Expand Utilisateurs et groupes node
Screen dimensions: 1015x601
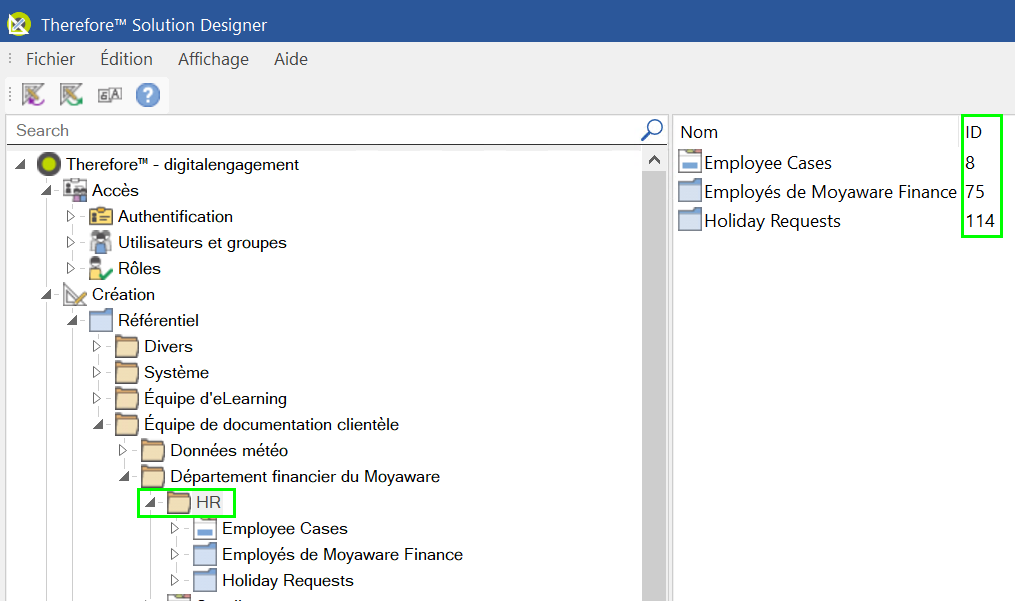point(71,242)
